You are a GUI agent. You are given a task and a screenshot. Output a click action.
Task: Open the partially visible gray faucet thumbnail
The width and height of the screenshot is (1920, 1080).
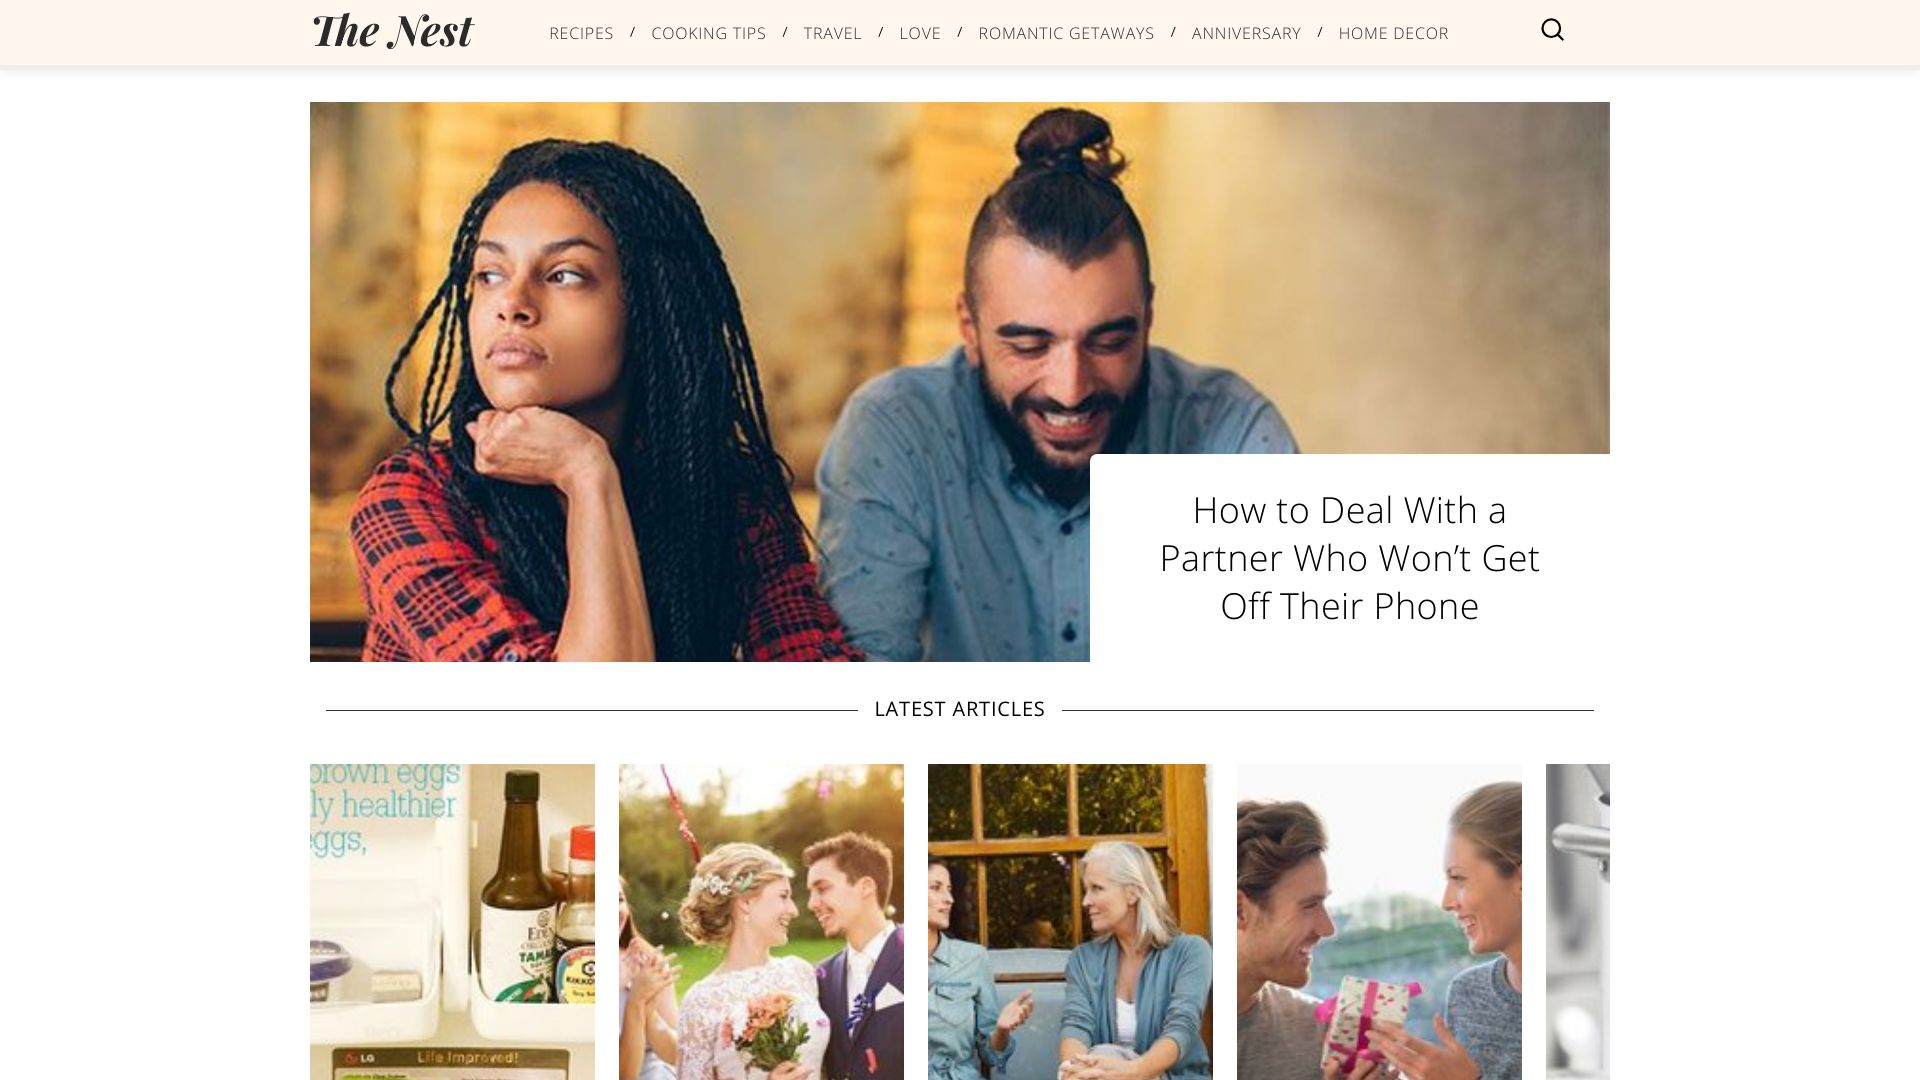[1578, 922]
